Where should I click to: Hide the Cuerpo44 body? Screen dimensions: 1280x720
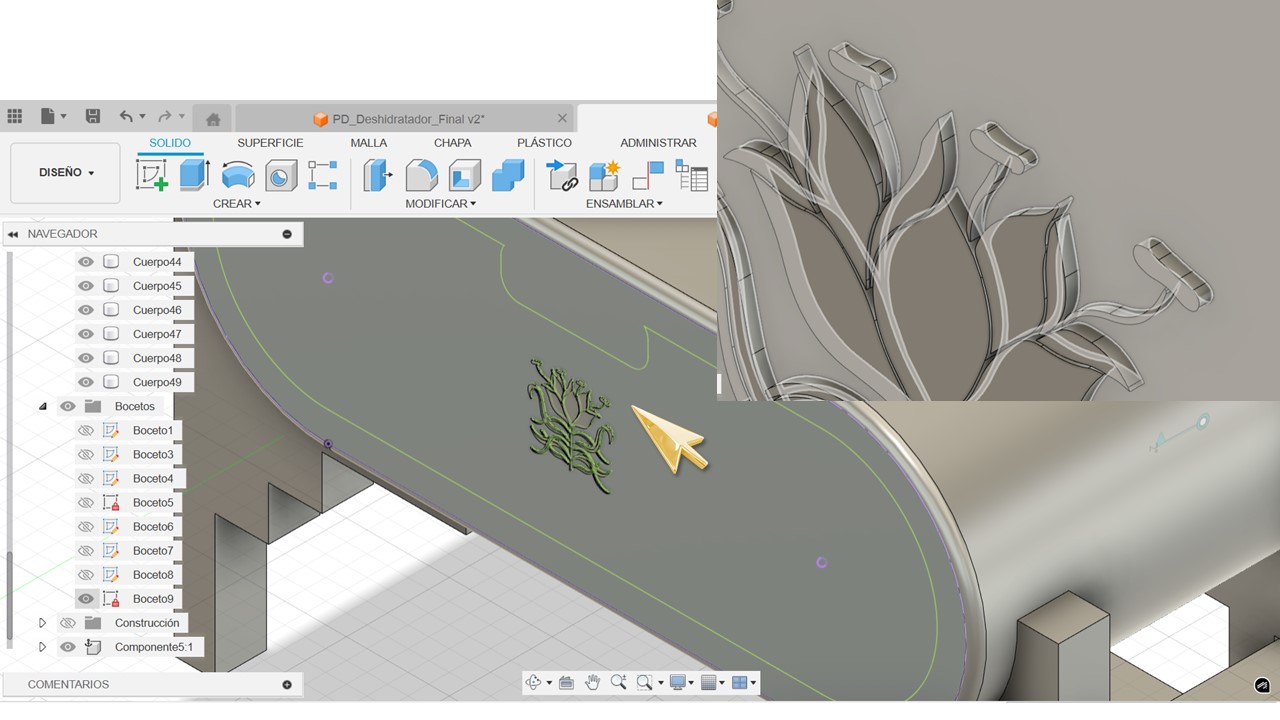point(86,262)
